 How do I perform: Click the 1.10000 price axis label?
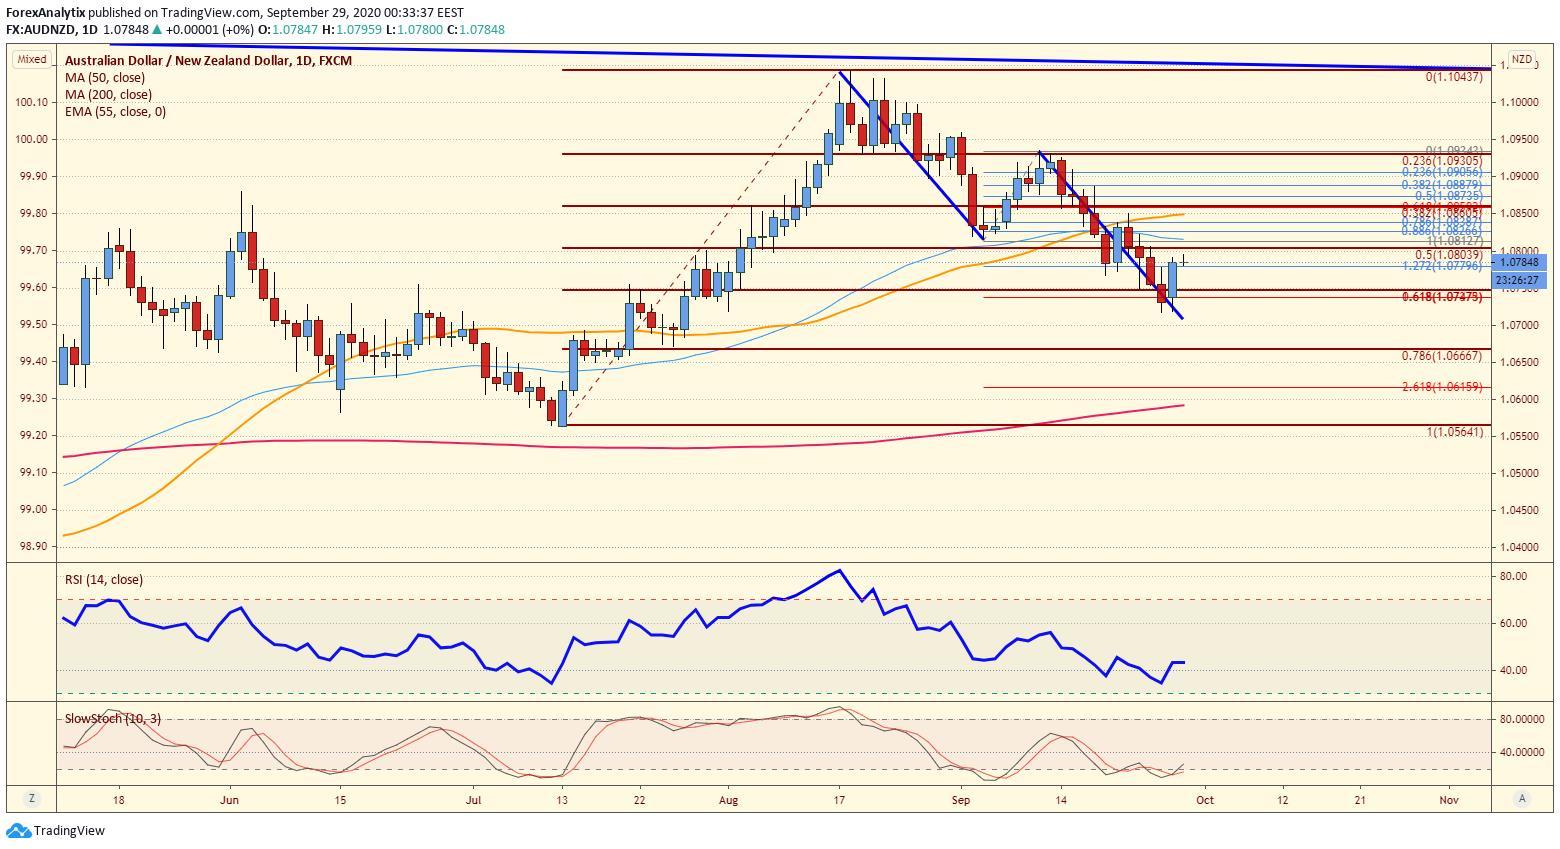1518,102
